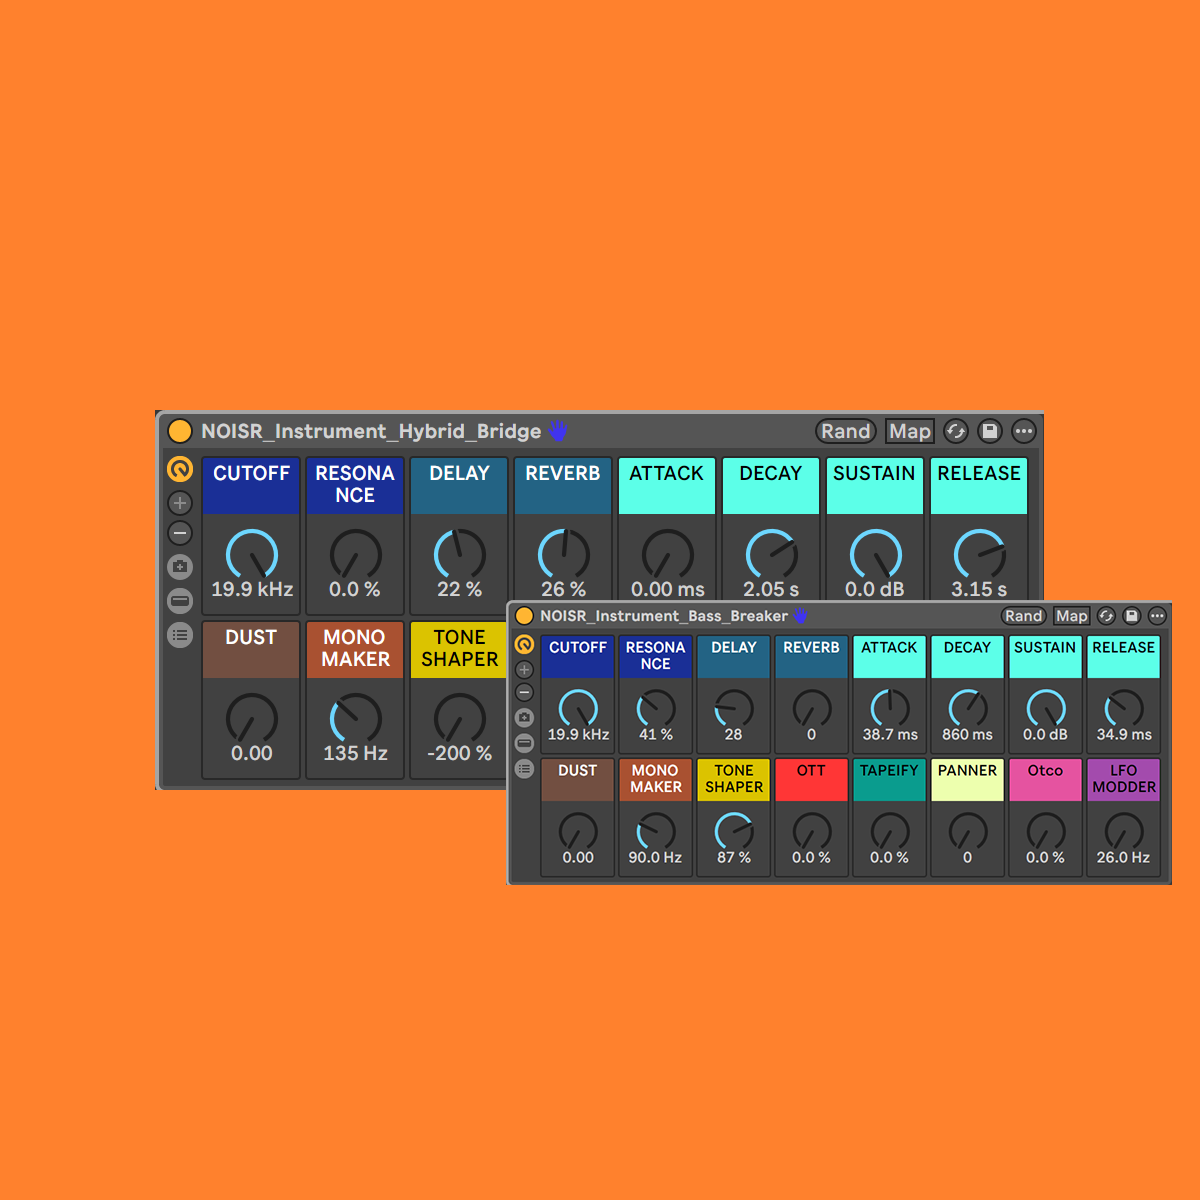Image resolution: width=1200 pixels, height=1200 pixels.
Task: Click the hot-swap preset icon on Hybrid_Bridge rack
Action: [955, 431]
